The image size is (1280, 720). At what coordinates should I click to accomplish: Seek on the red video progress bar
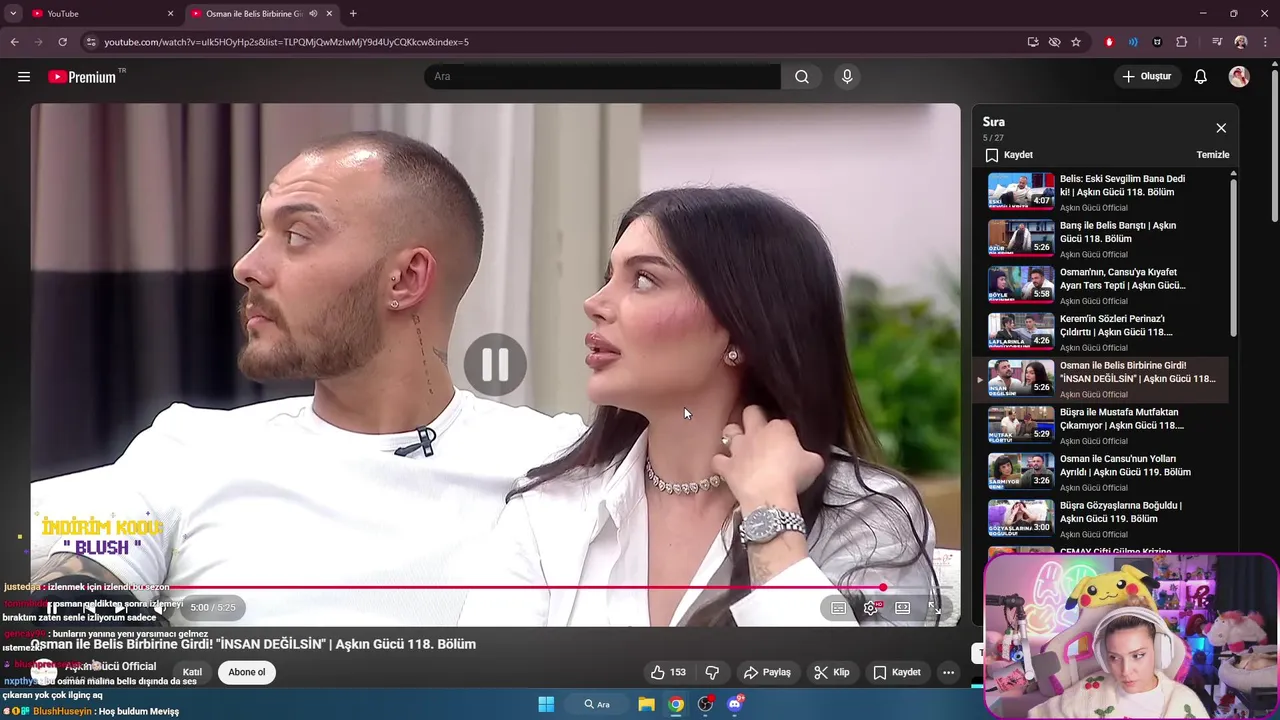(x=495, y=588)
